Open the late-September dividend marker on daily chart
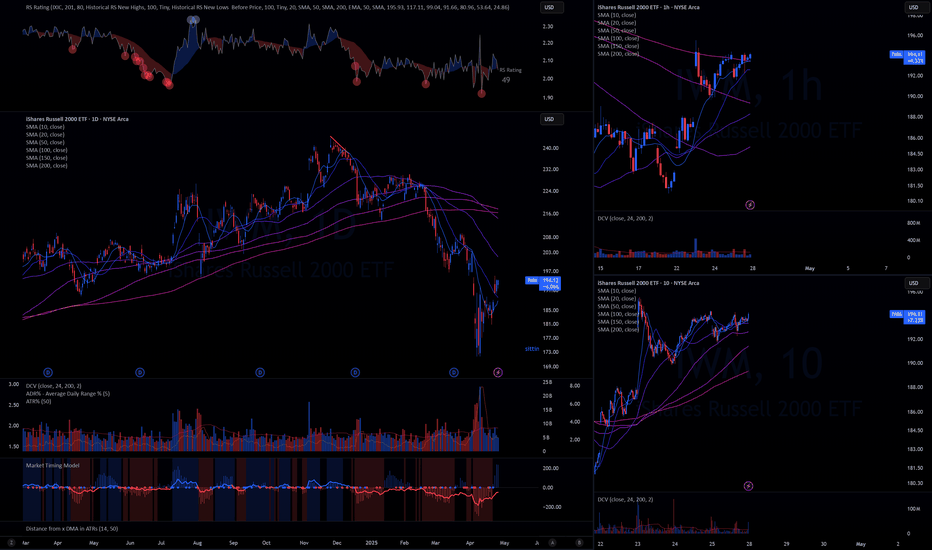Viewport: 932px width, 550px height. coord(260,372)
